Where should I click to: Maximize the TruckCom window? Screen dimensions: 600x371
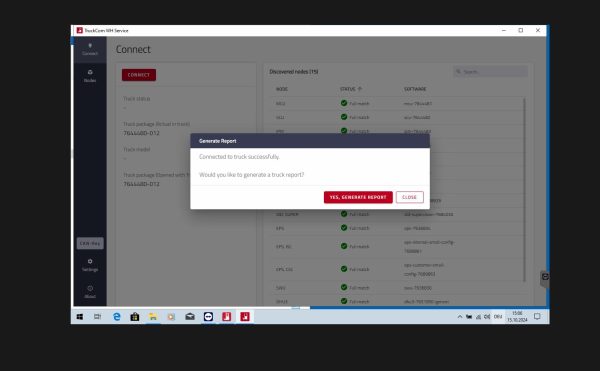tap(521, 30)
